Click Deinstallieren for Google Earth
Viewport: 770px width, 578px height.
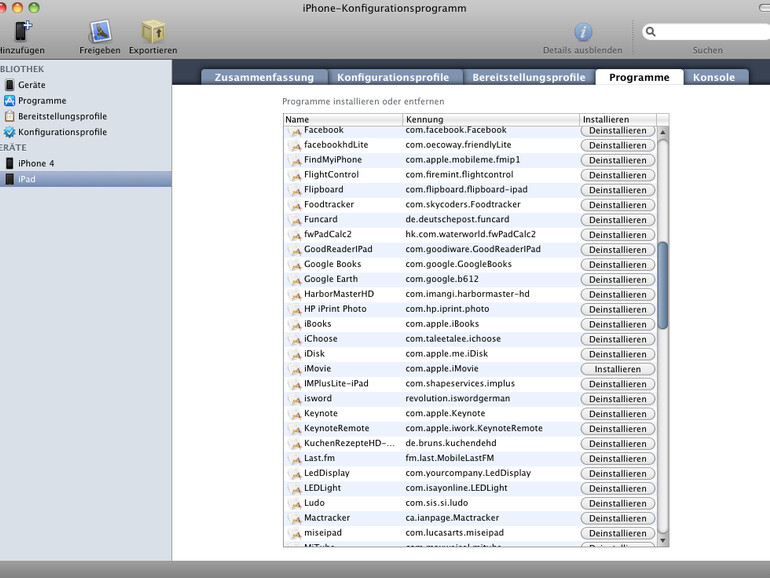(x=618, y=279)
